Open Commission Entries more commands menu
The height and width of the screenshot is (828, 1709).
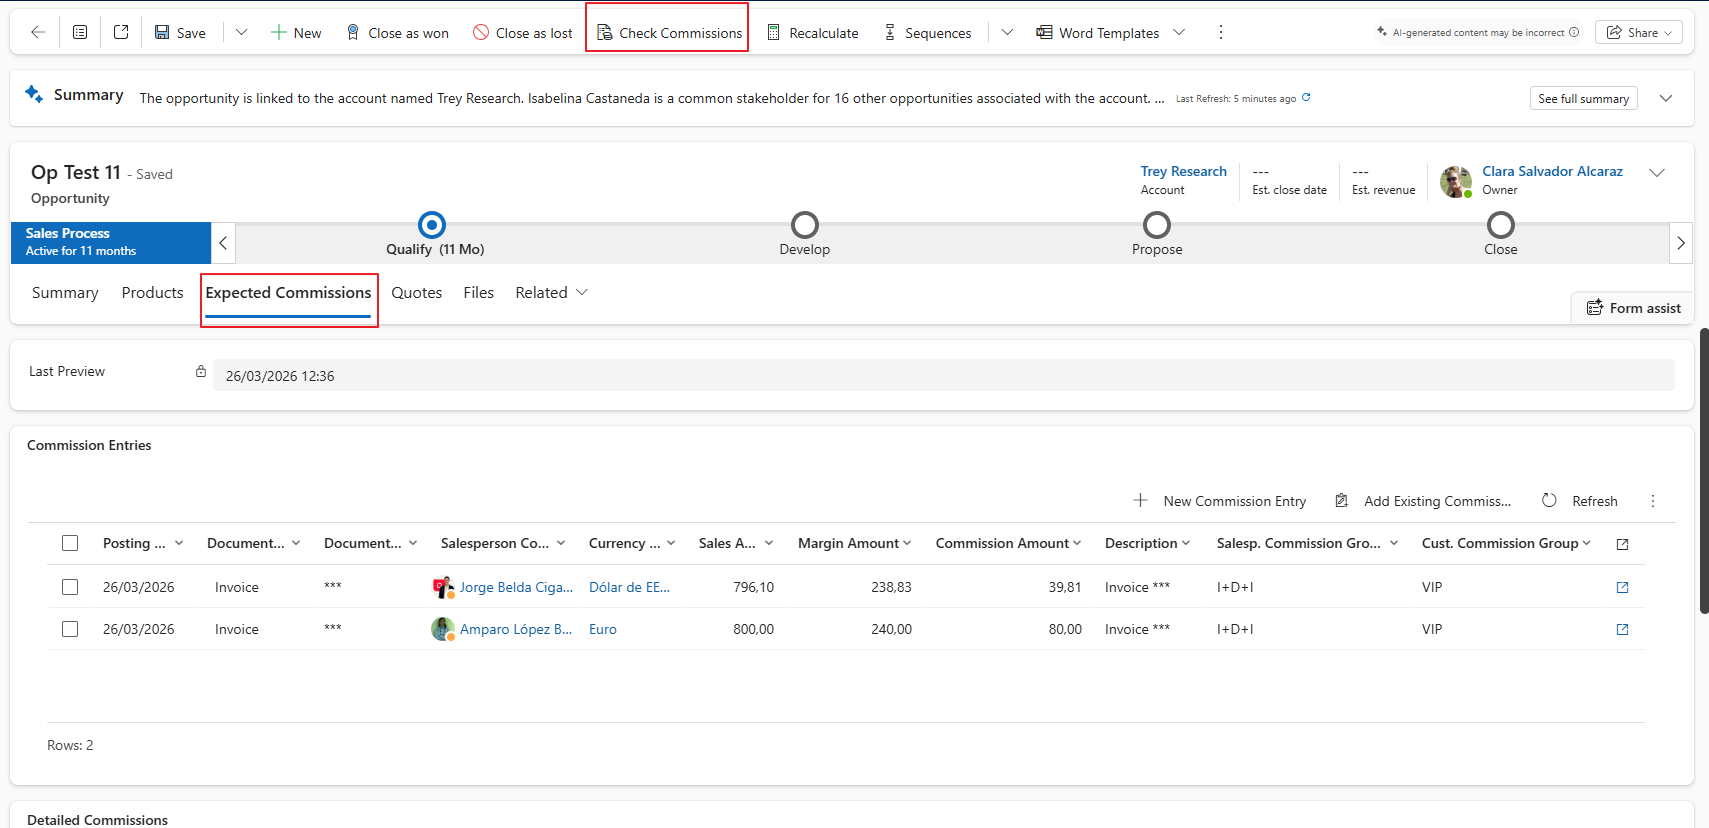point(1653,501)
